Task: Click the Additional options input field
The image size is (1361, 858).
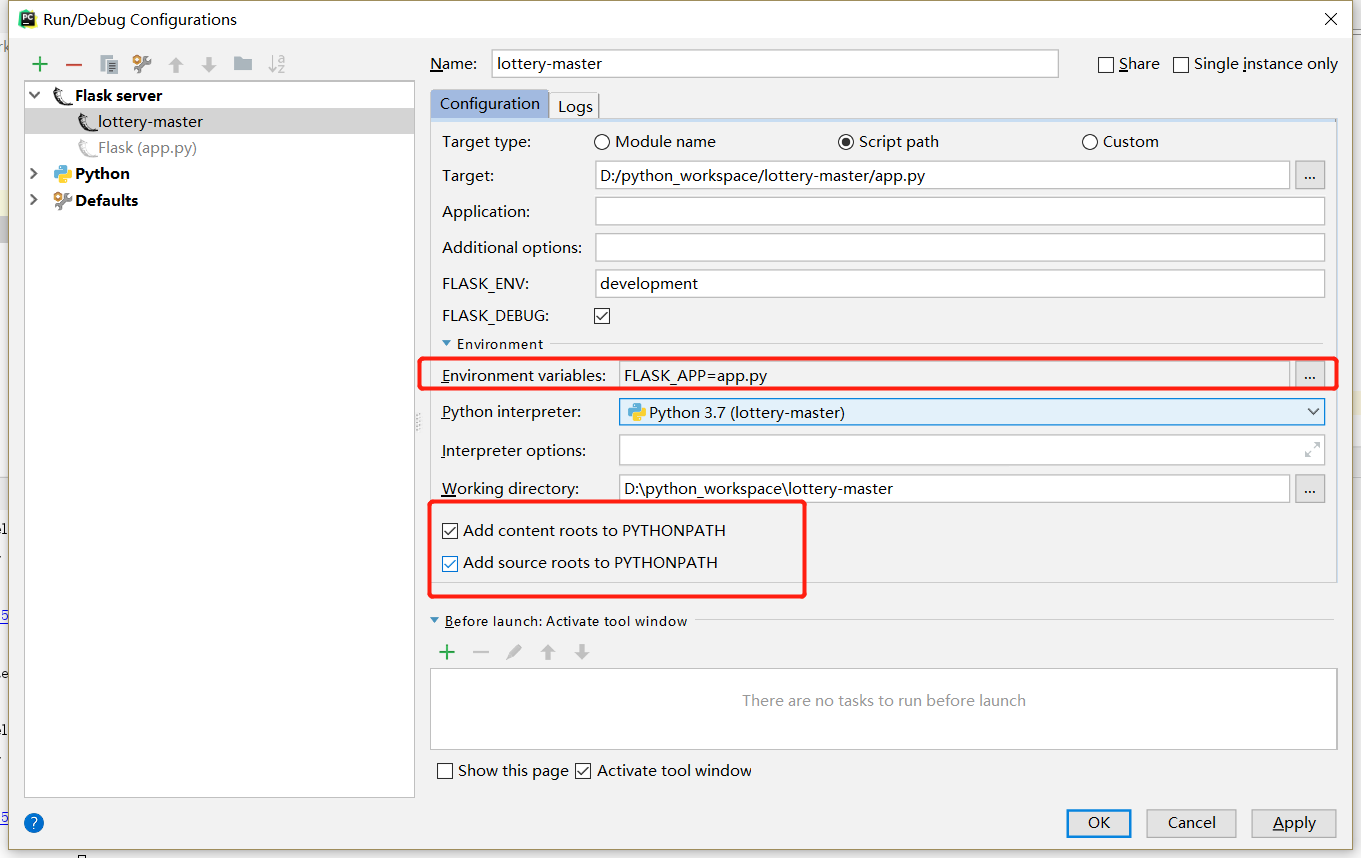Action: [960, 247]
